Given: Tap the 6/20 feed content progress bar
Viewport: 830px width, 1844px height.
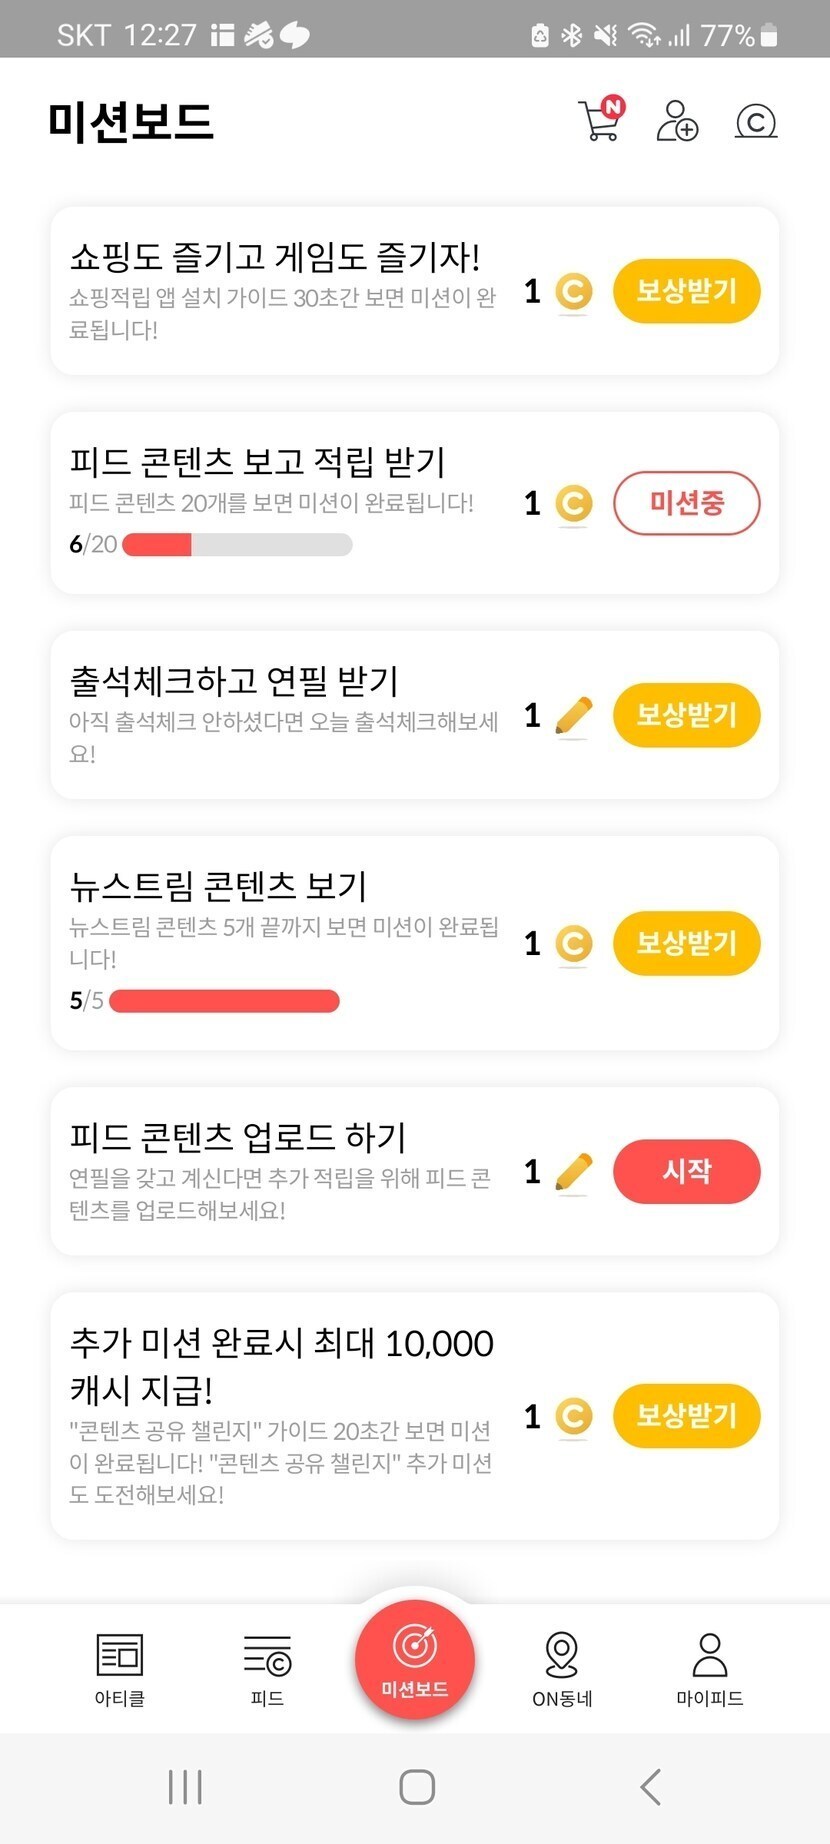Looking at the screenshot, I should coord(237,545).
